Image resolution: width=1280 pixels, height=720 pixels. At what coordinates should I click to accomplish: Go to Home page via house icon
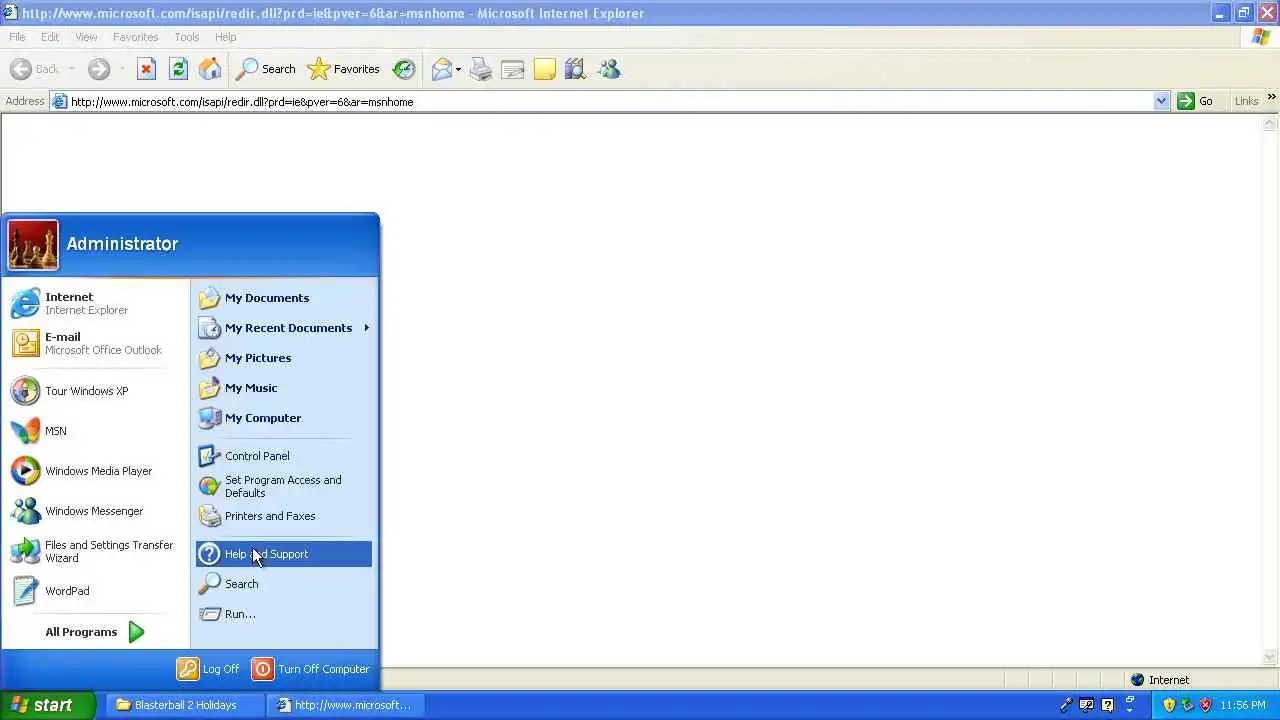pos(210,69)
